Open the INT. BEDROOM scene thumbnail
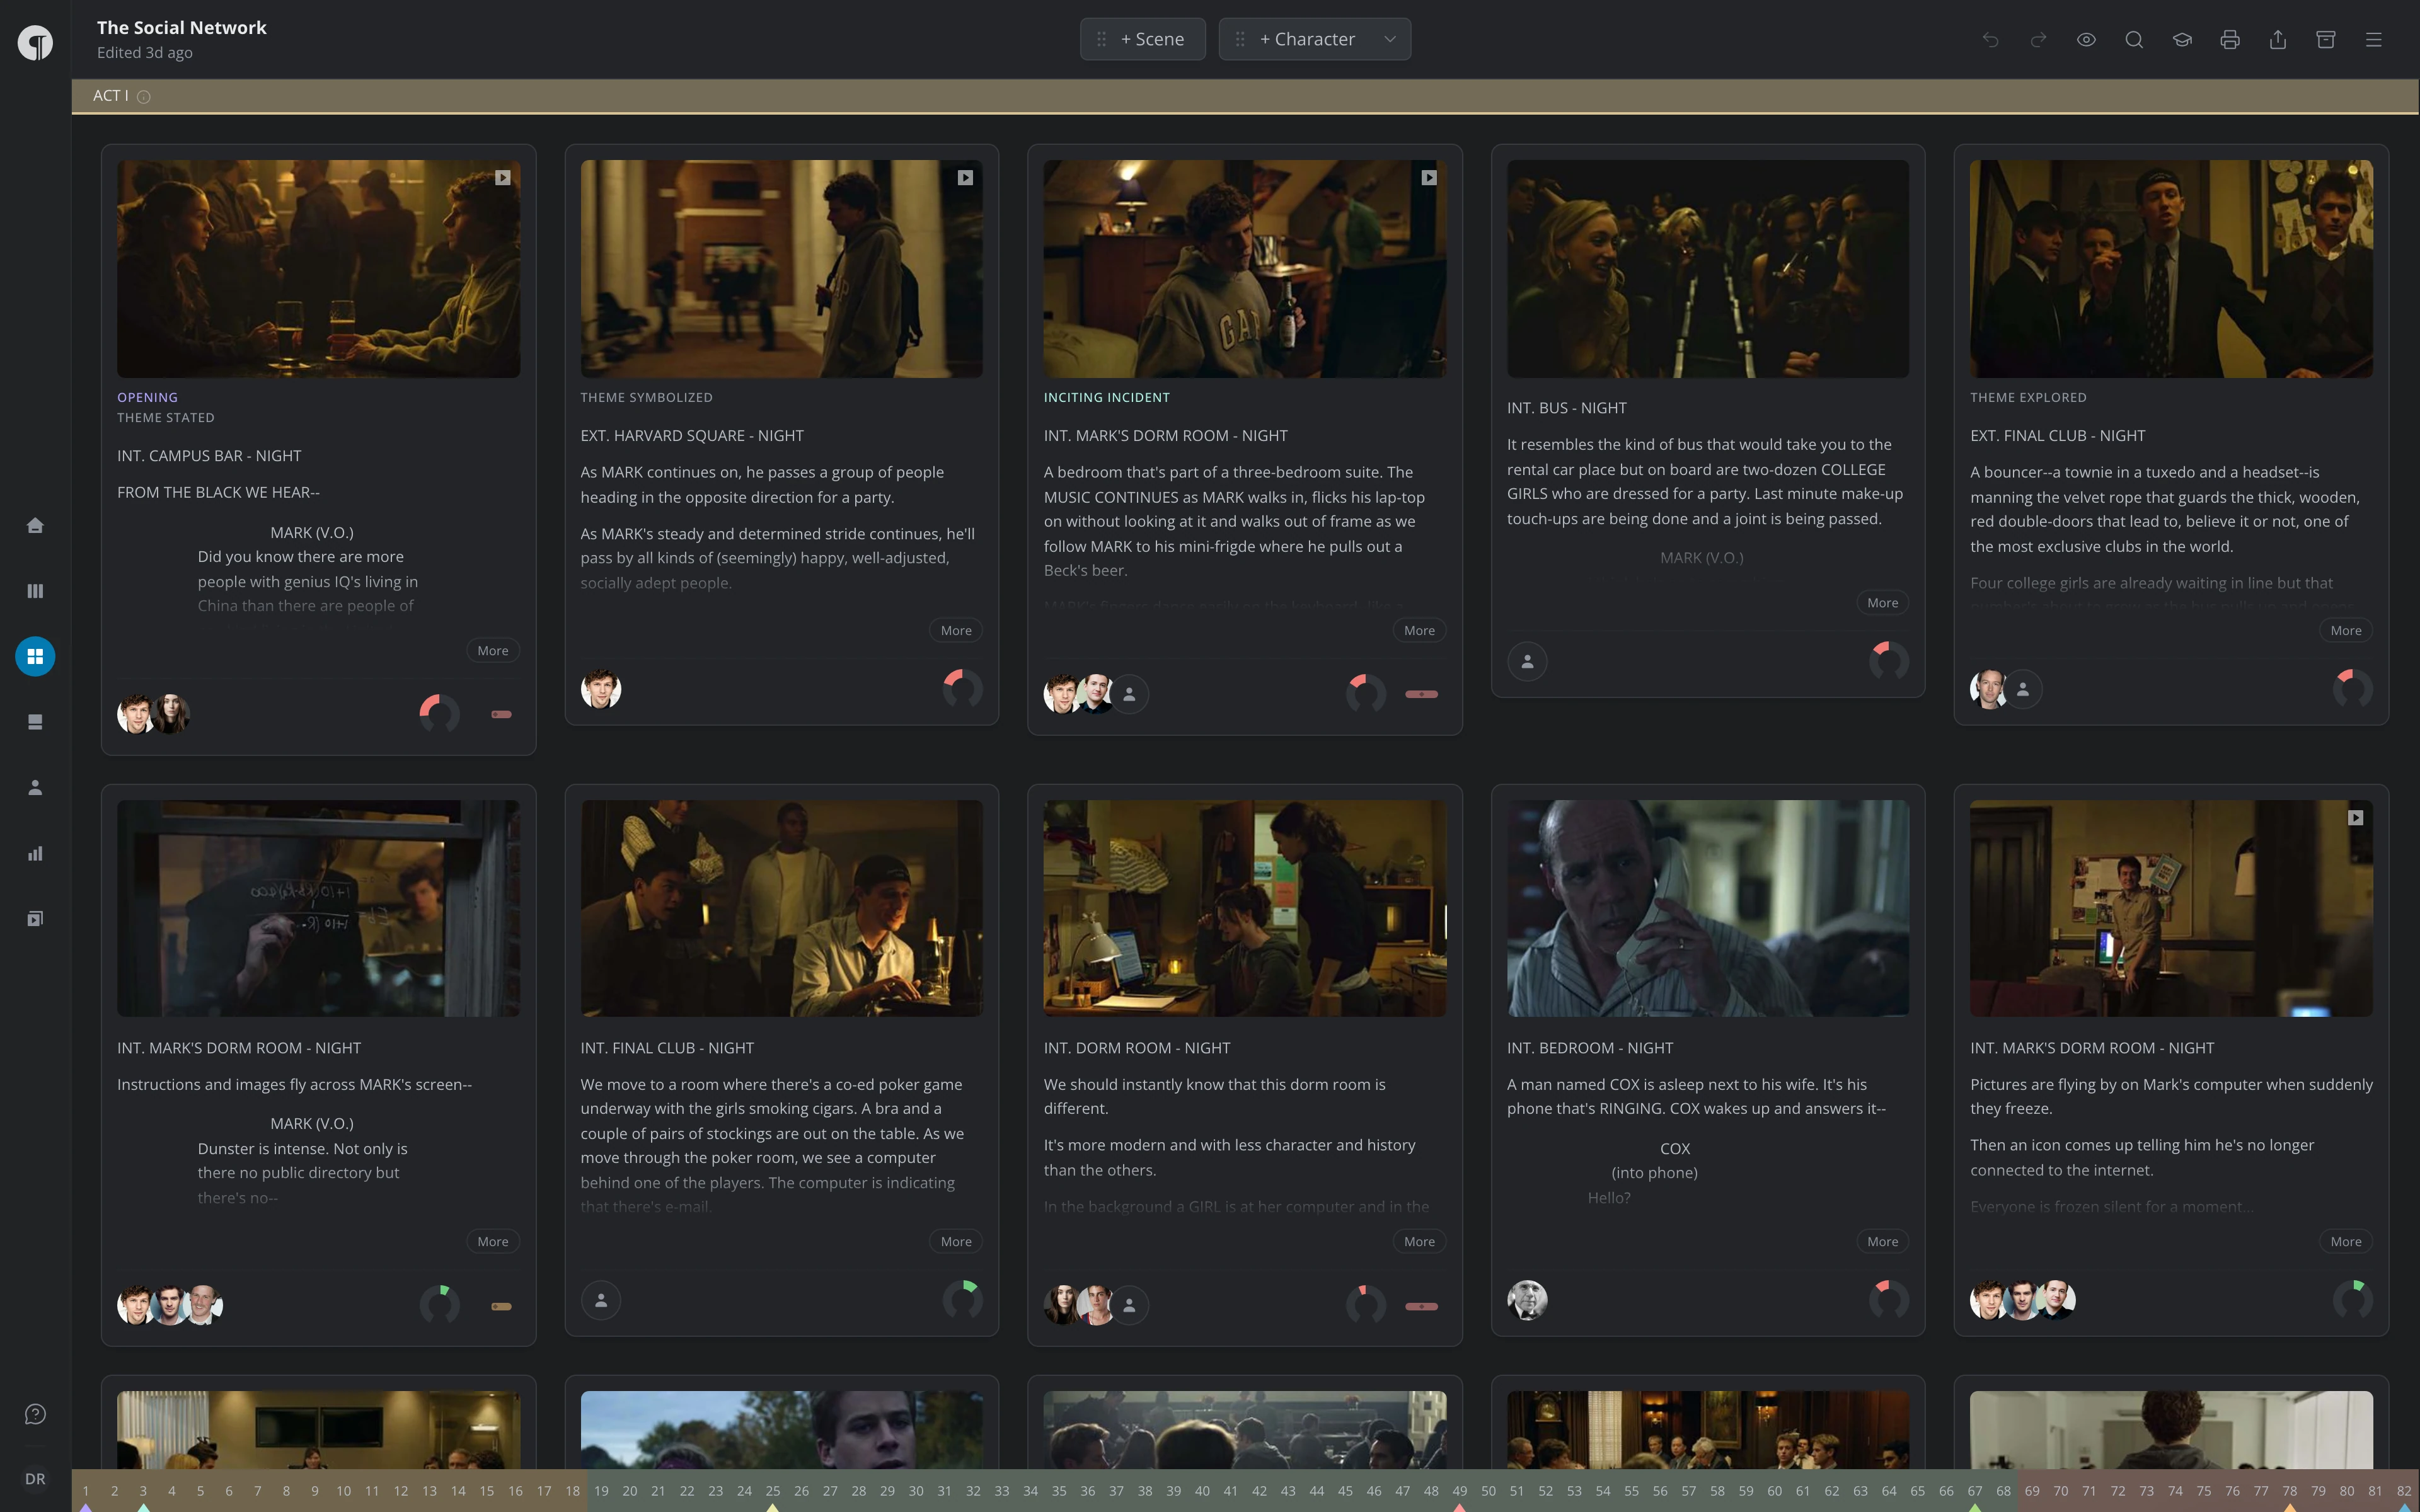This screenshot has width=2420, height=1512. point(1707,908)
